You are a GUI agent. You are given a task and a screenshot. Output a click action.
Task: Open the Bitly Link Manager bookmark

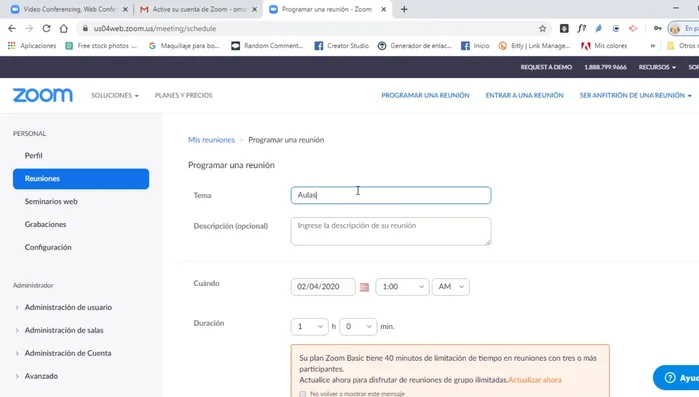[x=534, y=46]
